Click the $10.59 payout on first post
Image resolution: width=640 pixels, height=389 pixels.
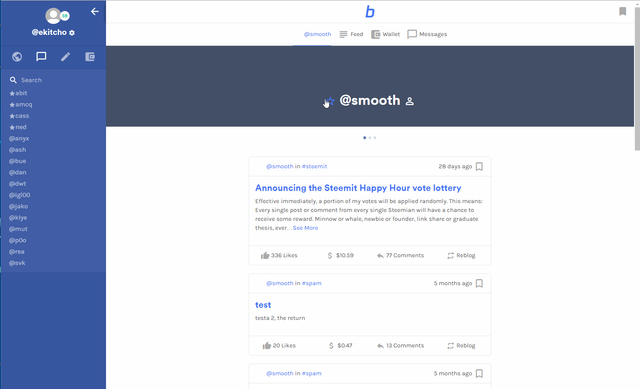[x=340, y=256]
